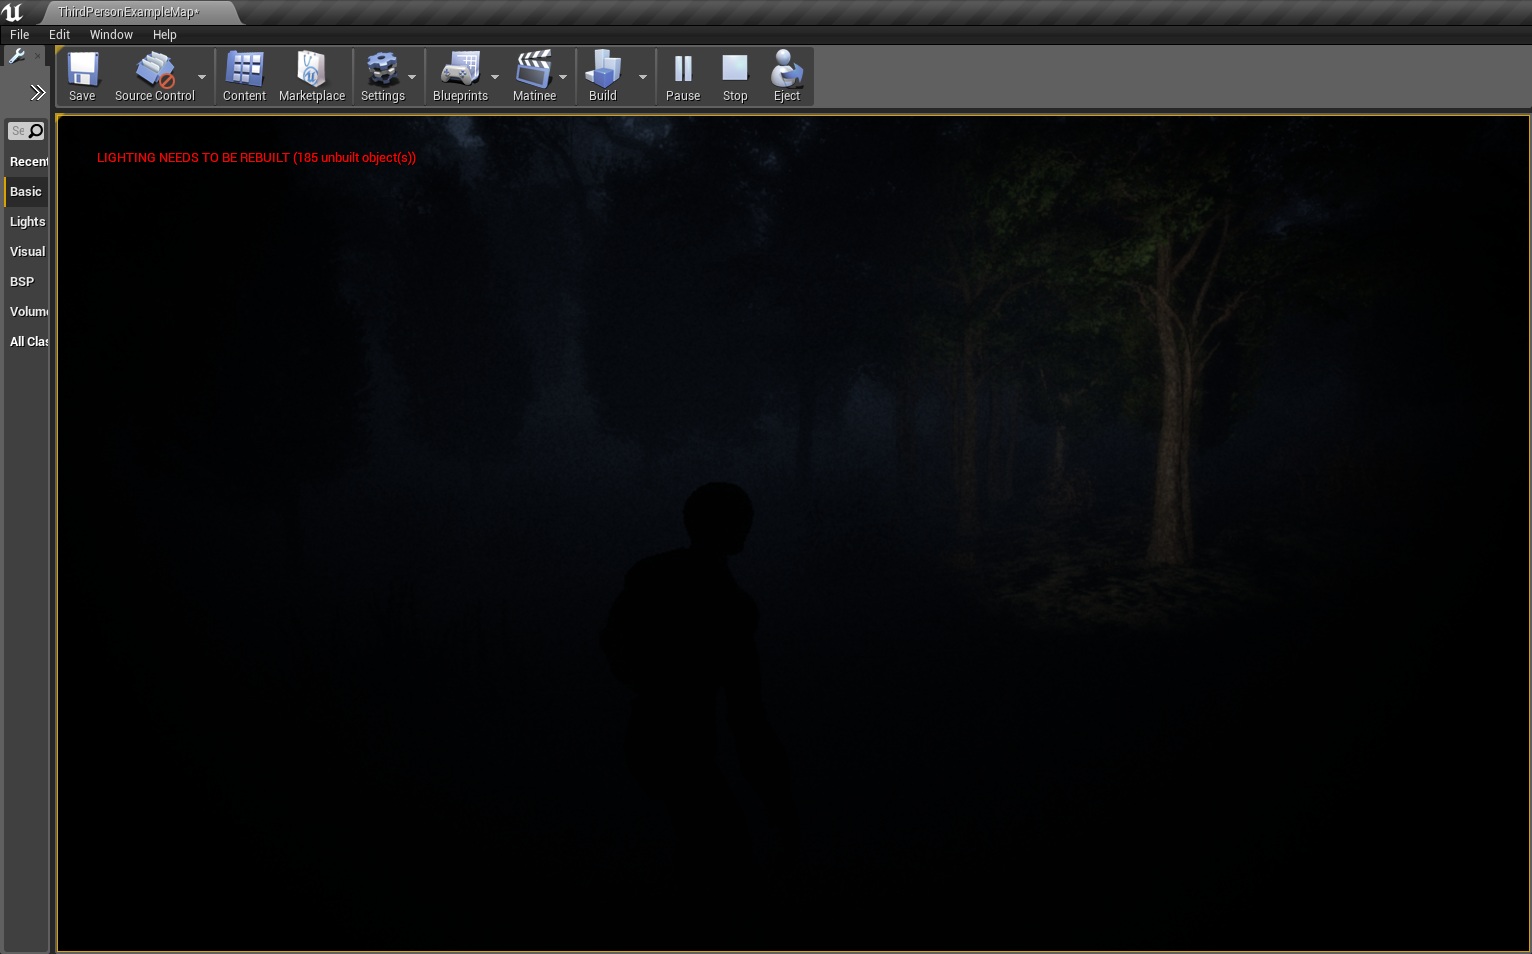1532x954 pixels.
Task: Open the Content browser icon
Action: pyautogui.click(x=244, y=70)
